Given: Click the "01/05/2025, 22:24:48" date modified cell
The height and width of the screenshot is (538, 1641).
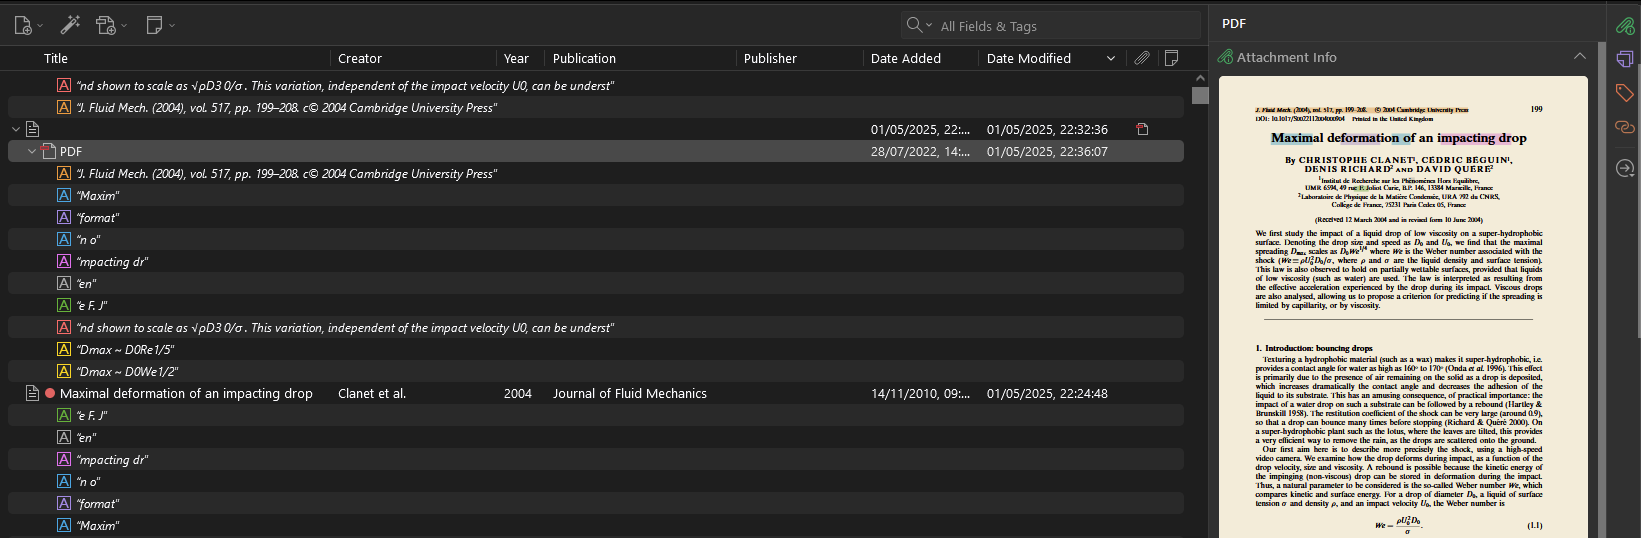Looking at the screenshot, I should (x=1047, y=393).
